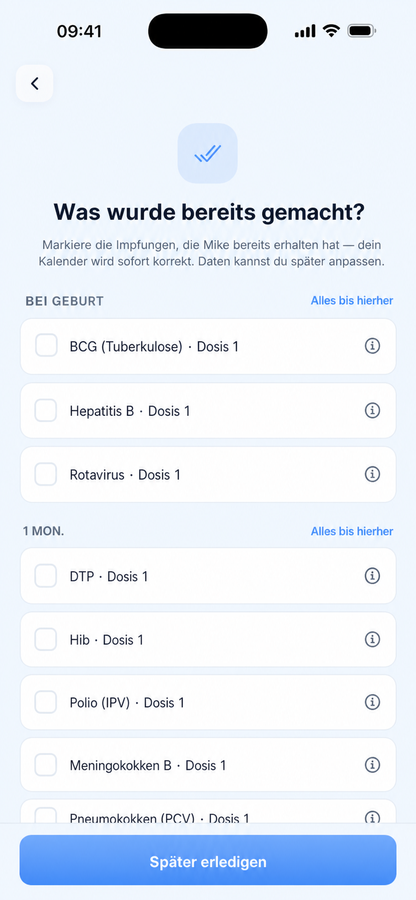Select the Pneumokokken (PCV) Dosis 1 row

point(208,812)
